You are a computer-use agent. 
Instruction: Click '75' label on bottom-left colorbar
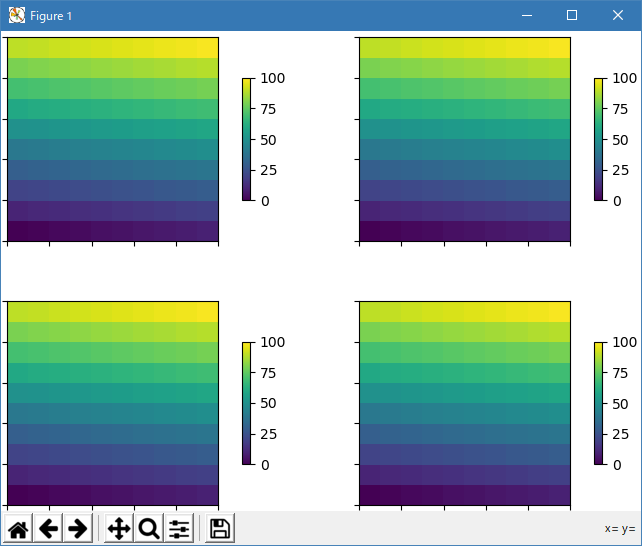click(x=268, y=373)
